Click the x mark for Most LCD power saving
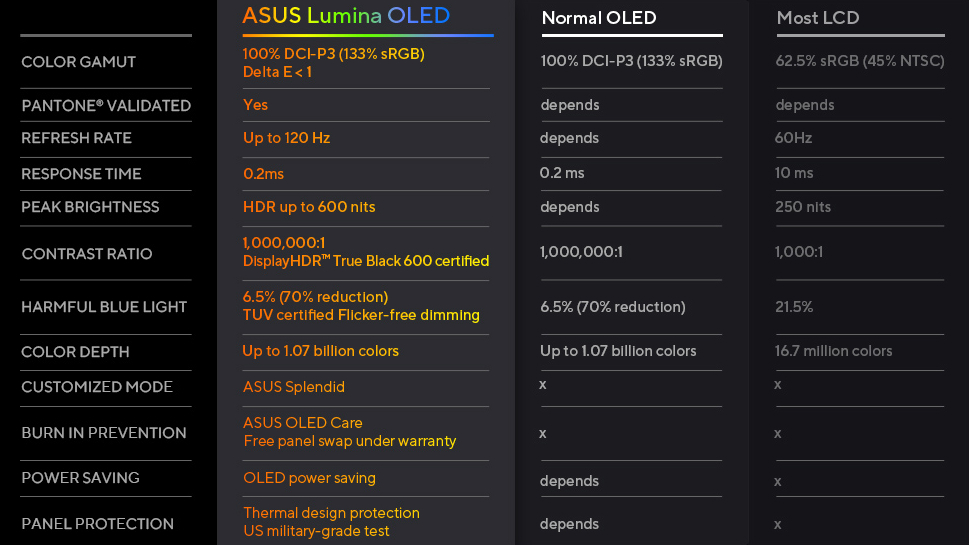 [777, 481]
